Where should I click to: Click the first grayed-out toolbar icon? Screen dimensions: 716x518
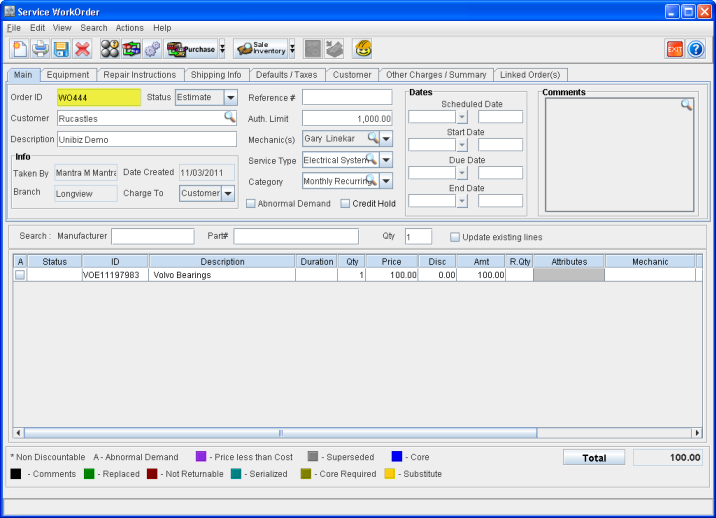pyautogui.click(x=313, y=49)
